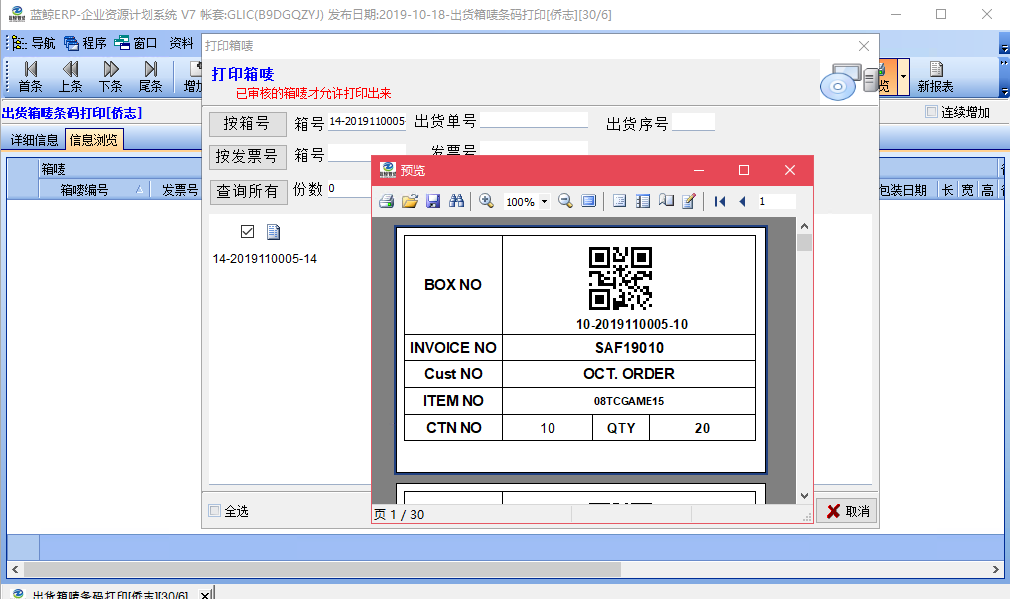1010x599 pixels.
Task: Open the zoom percentage dropdown in preview
Action: (544, 202)
